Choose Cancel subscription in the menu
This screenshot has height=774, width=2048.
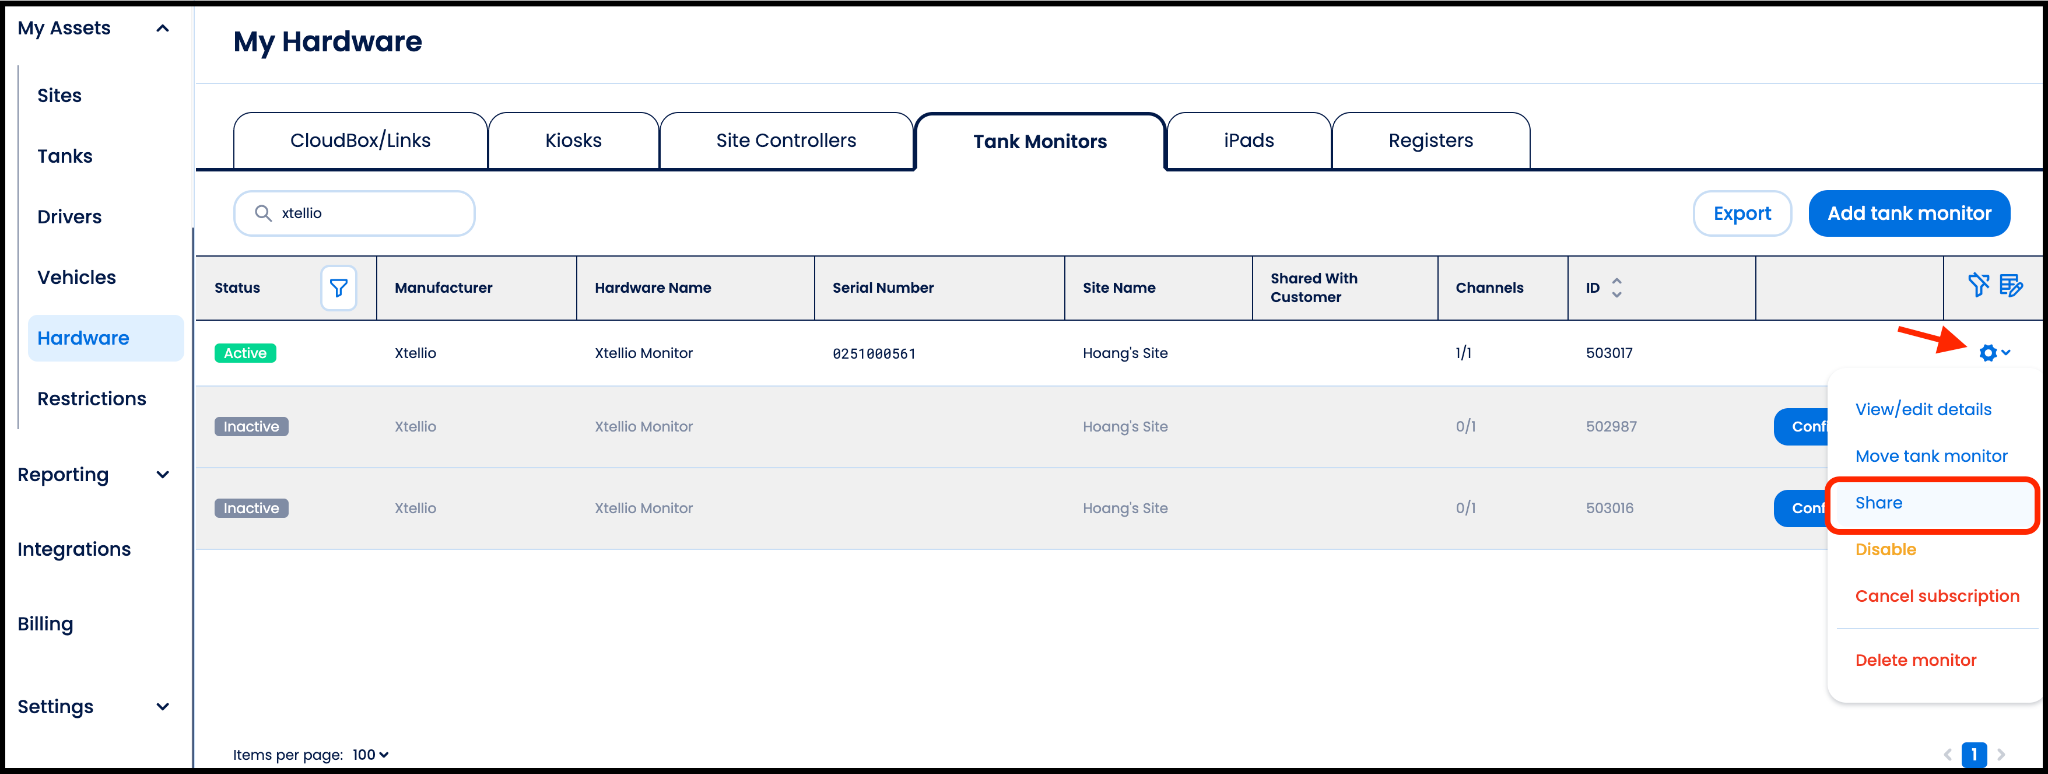click(1937, 596)
